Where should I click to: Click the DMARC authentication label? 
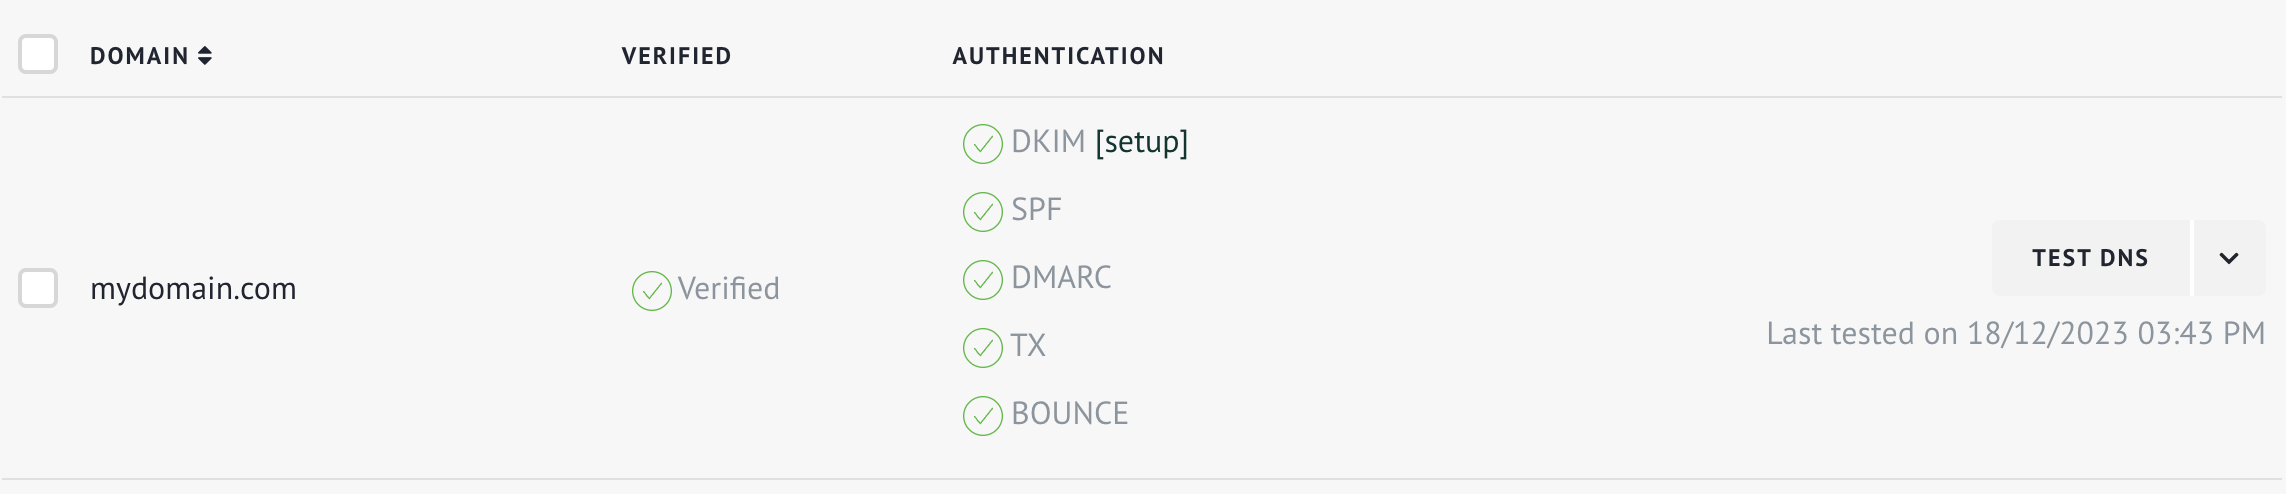click(1061, 277)
